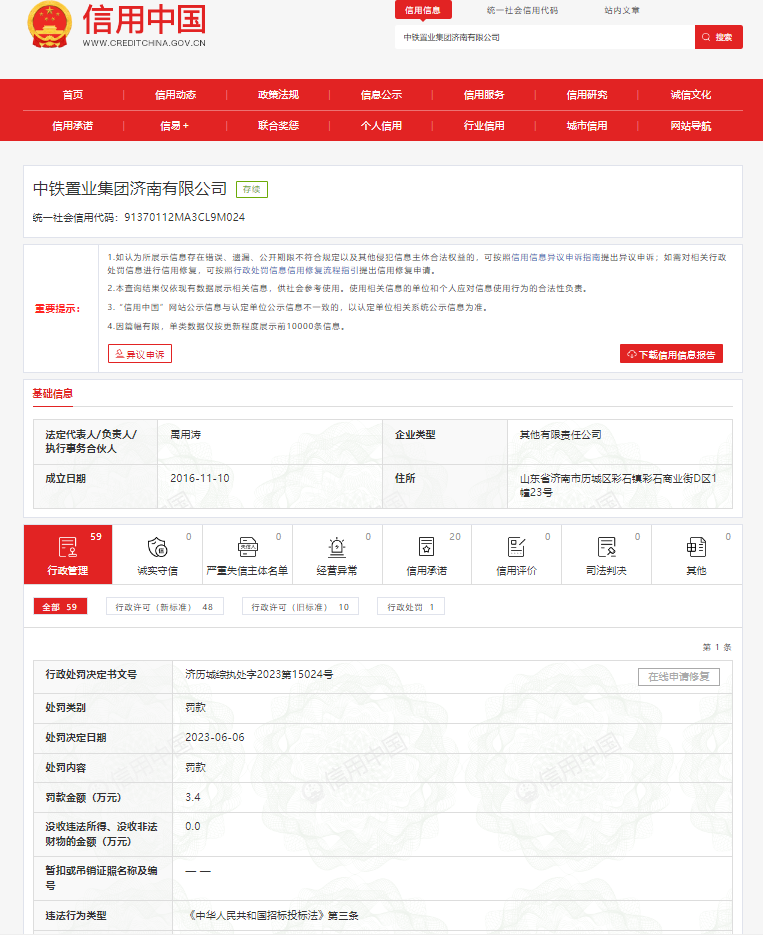Screen dimensions: 763x941
Task: Click 下载信用信息报告 download button
Action: click(671, 354)
